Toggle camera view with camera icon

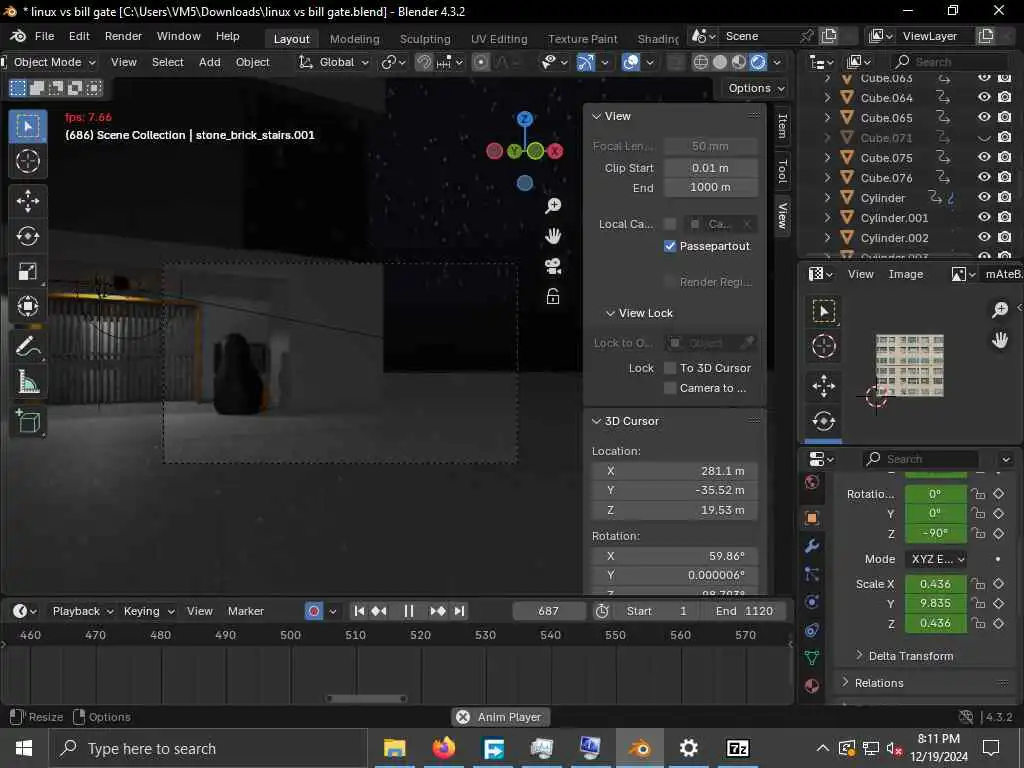pyautogui.click(x=552, y=266)
